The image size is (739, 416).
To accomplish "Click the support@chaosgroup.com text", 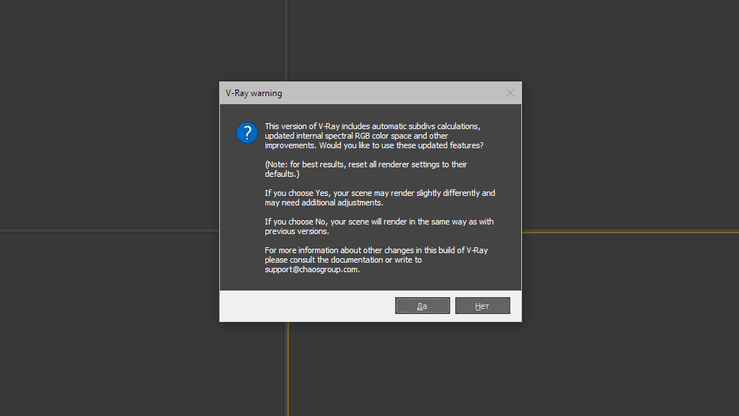I will click(311, 269).
